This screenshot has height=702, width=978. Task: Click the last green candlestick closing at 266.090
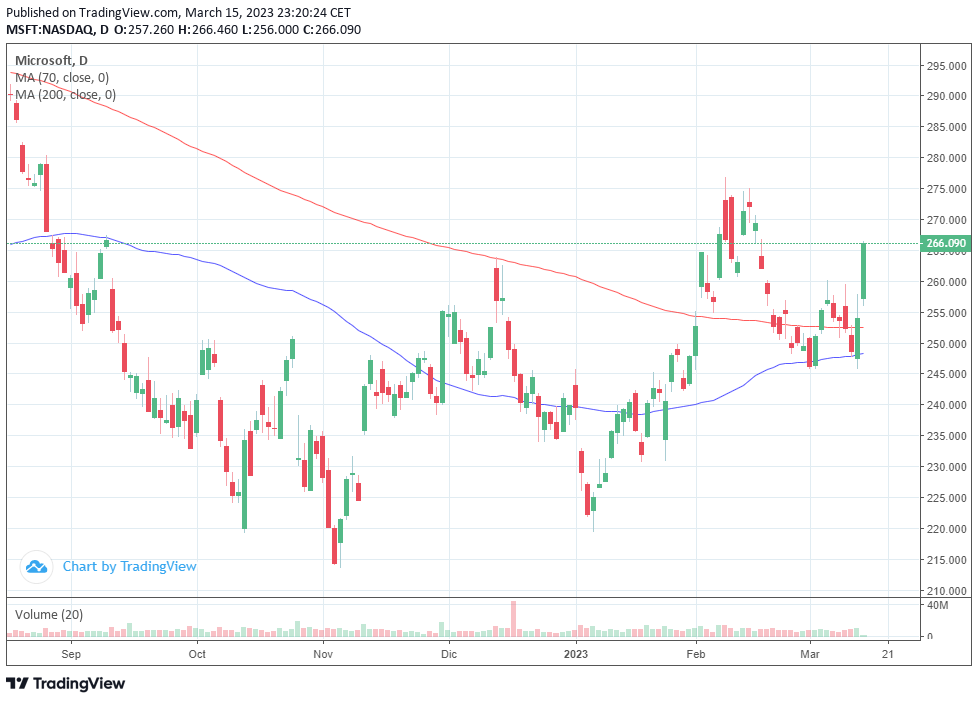coord(864,271)
